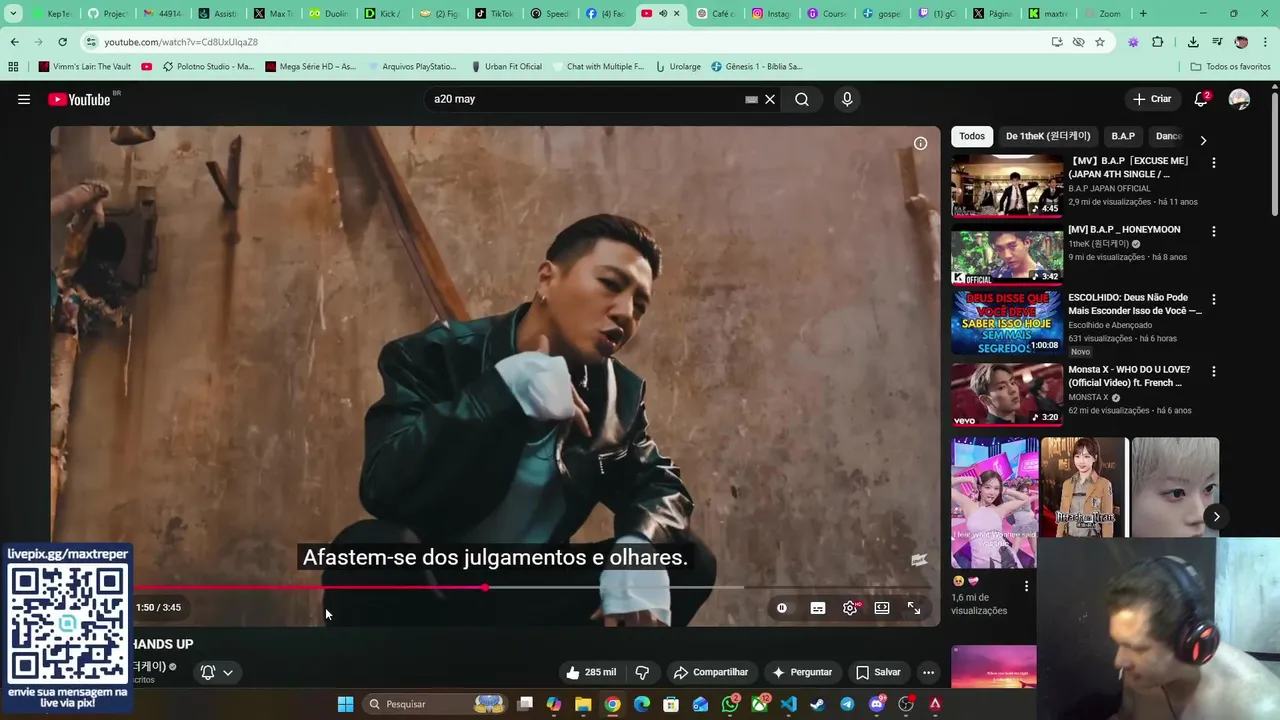Select the Todos filter chip
The image size is (1280, 720).
pos(972,136)
